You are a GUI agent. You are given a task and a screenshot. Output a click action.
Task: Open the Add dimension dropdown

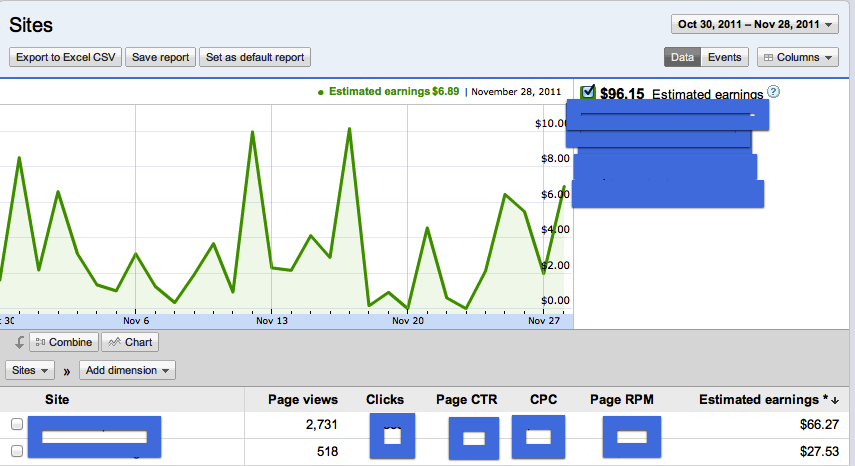[127, 370]
